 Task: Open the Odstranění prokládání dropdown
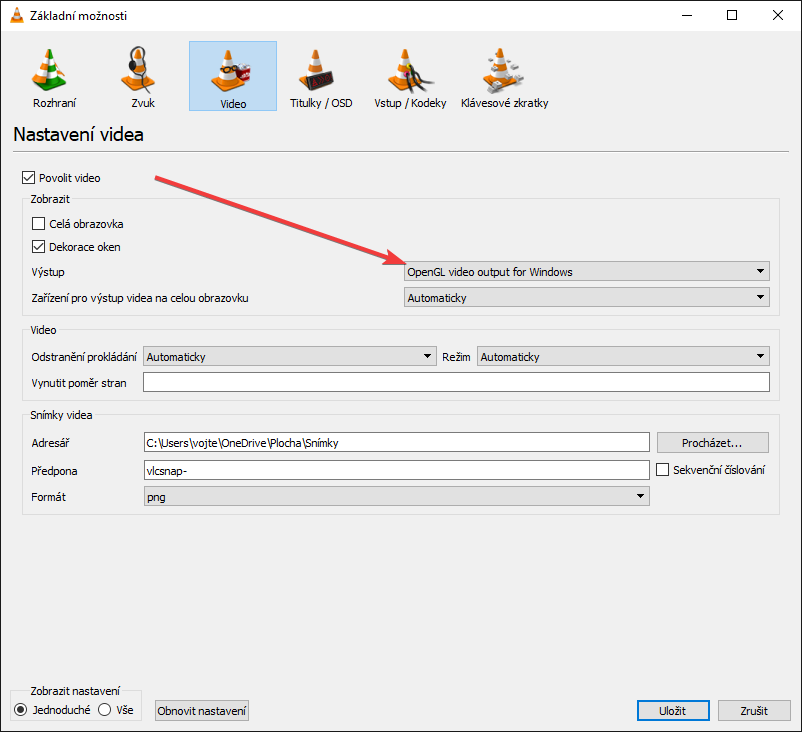(288, 357)
